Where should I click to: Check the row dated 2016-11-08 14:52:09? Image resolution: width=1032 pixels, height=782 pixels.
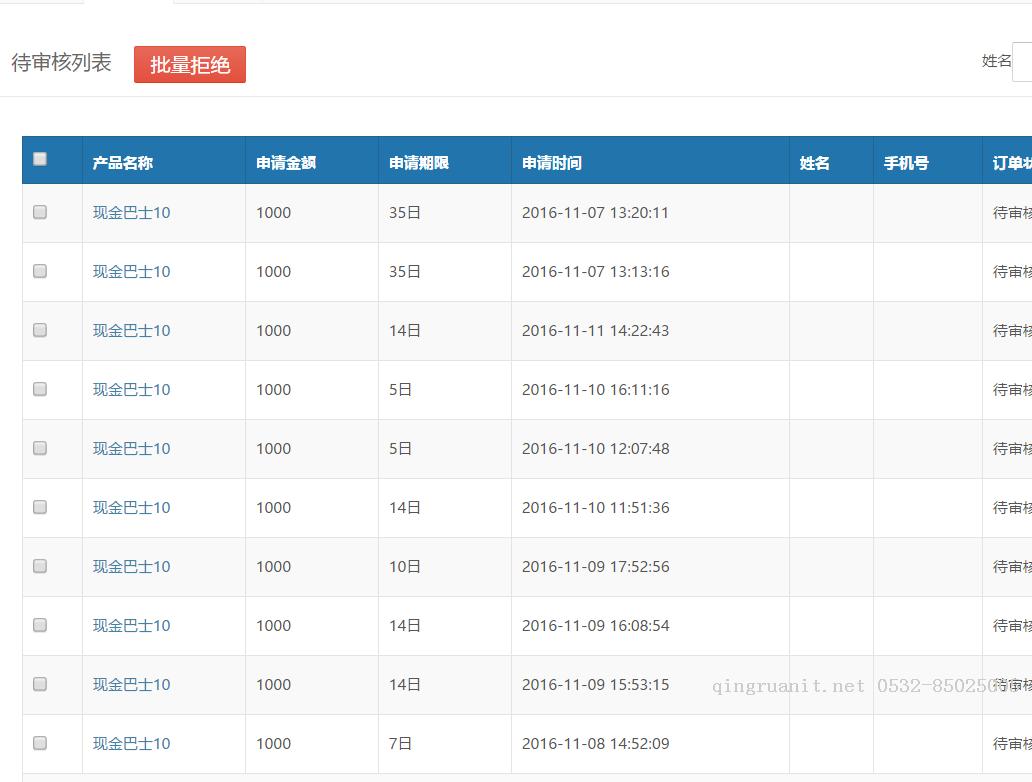(40, 743)
